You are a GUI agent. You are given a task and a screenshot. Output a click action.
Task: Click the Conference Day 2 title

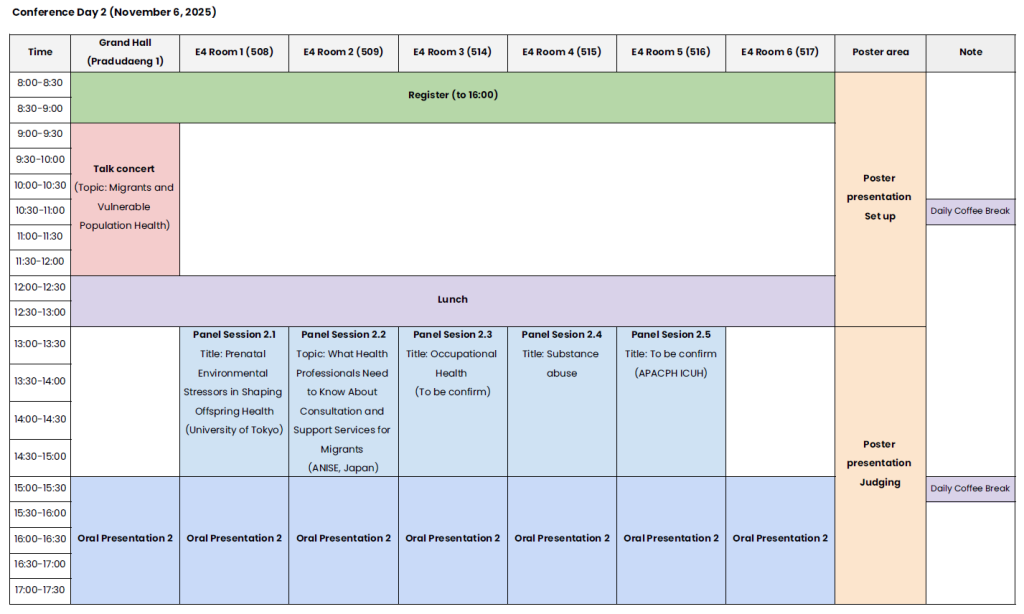point(113,13)
